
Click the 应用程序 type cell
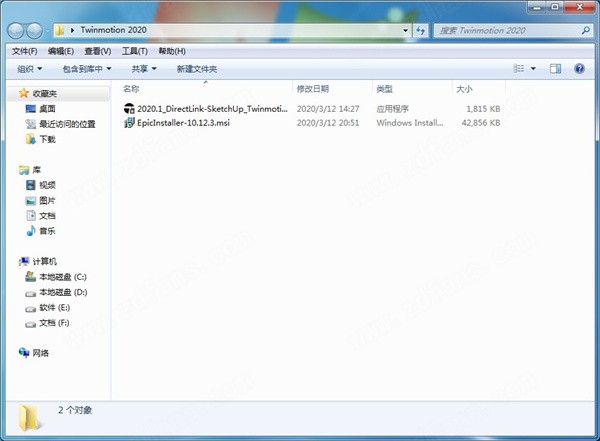(x=393, y=109)
